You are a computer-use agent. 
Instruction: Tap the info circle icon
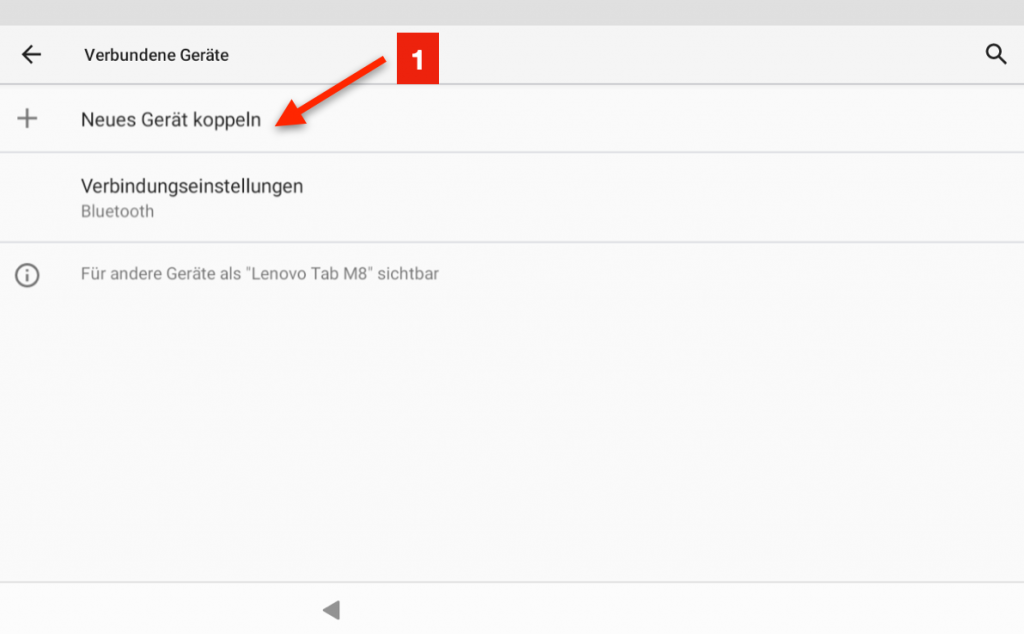click(x=27, y=275)
